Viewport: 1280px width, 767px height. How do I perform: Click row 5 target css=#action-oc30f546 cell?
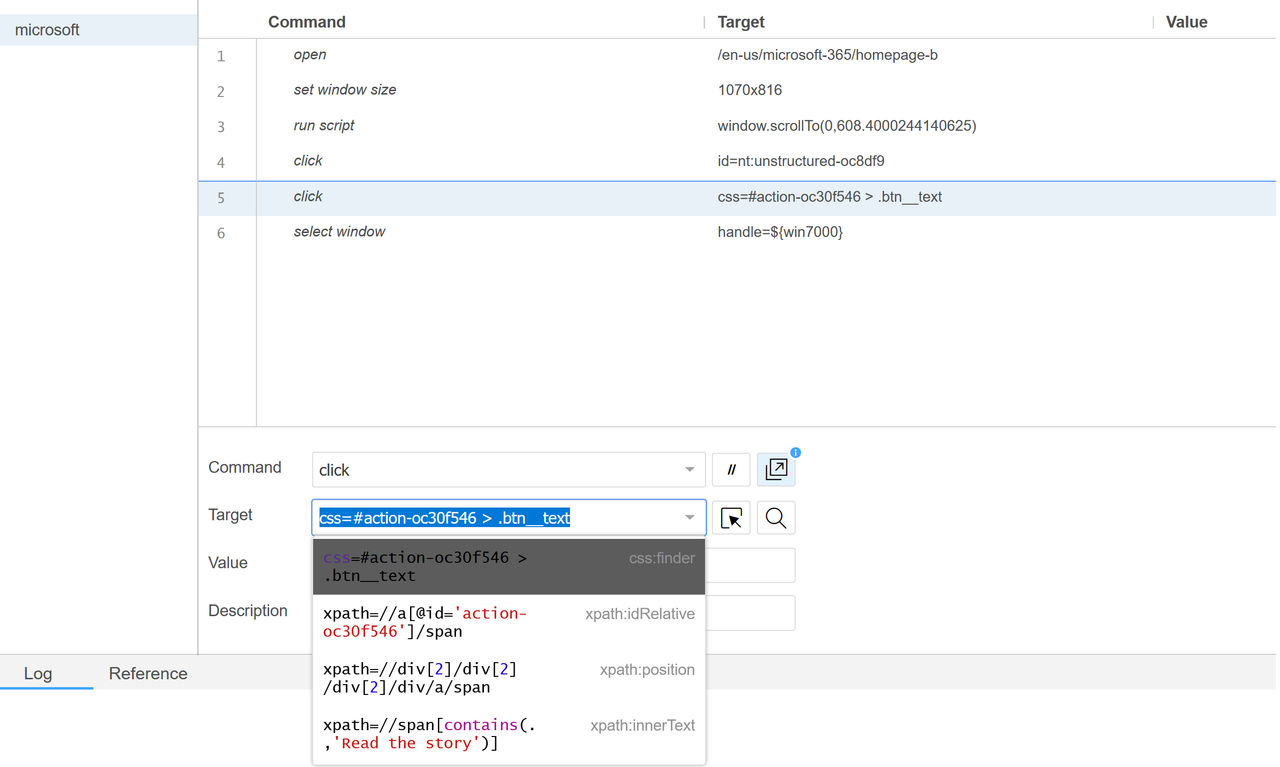click(830, 197)
